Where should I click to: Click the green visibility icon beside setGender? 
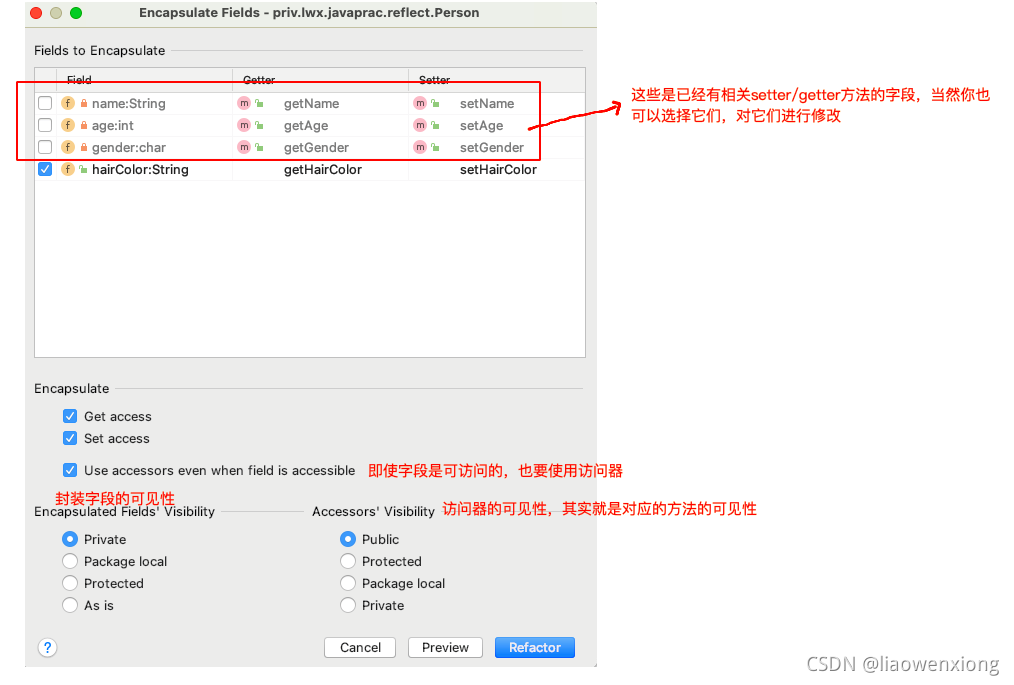point(436,147)
